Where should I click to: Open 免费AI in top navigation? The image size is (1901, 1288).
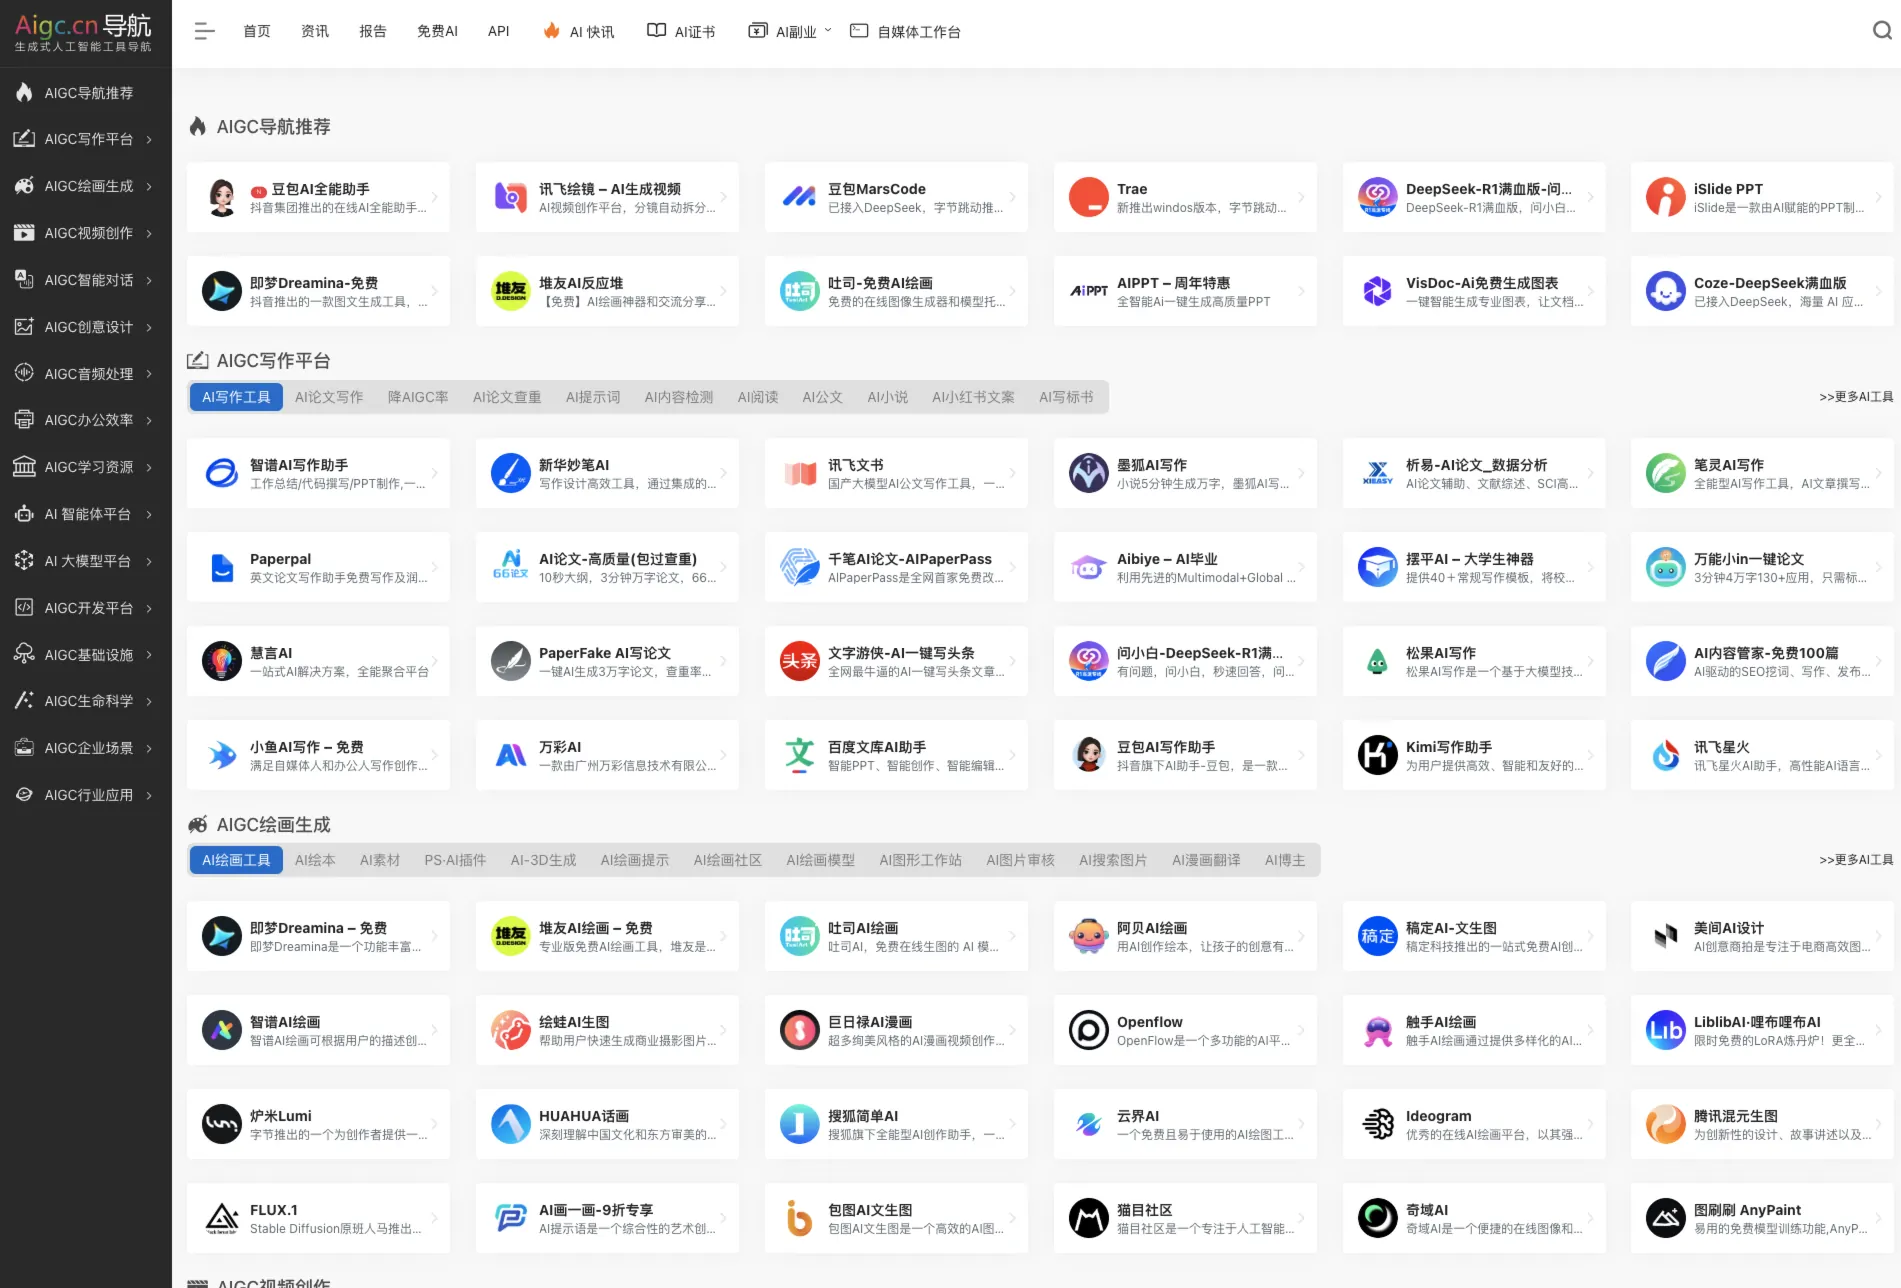437,32
